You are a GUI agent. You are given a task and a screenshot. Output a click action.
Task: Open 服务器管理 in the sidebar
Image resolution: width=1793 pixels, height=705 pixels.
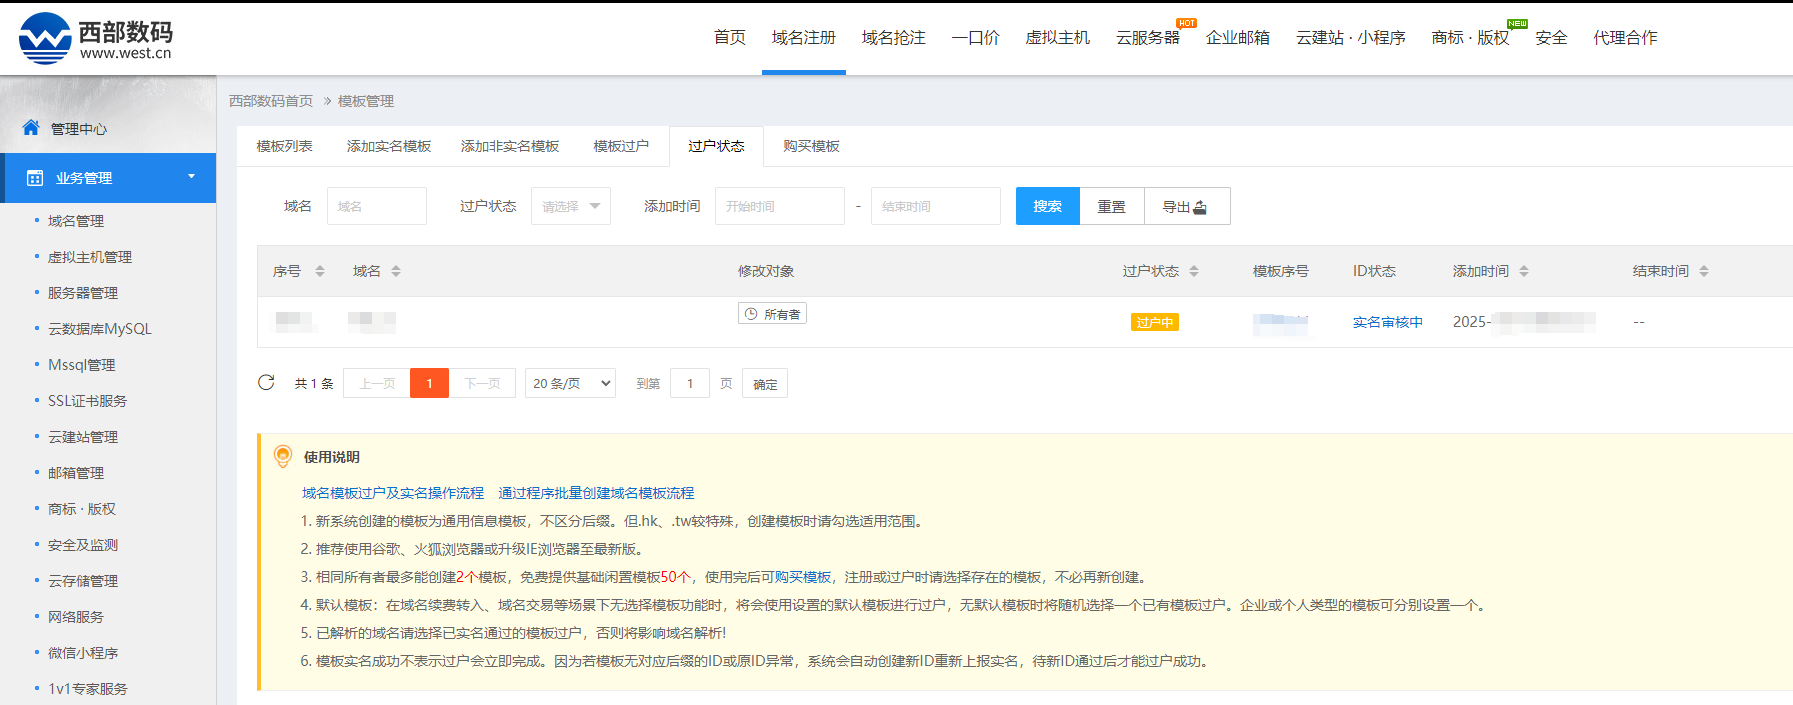coord(83,293)
